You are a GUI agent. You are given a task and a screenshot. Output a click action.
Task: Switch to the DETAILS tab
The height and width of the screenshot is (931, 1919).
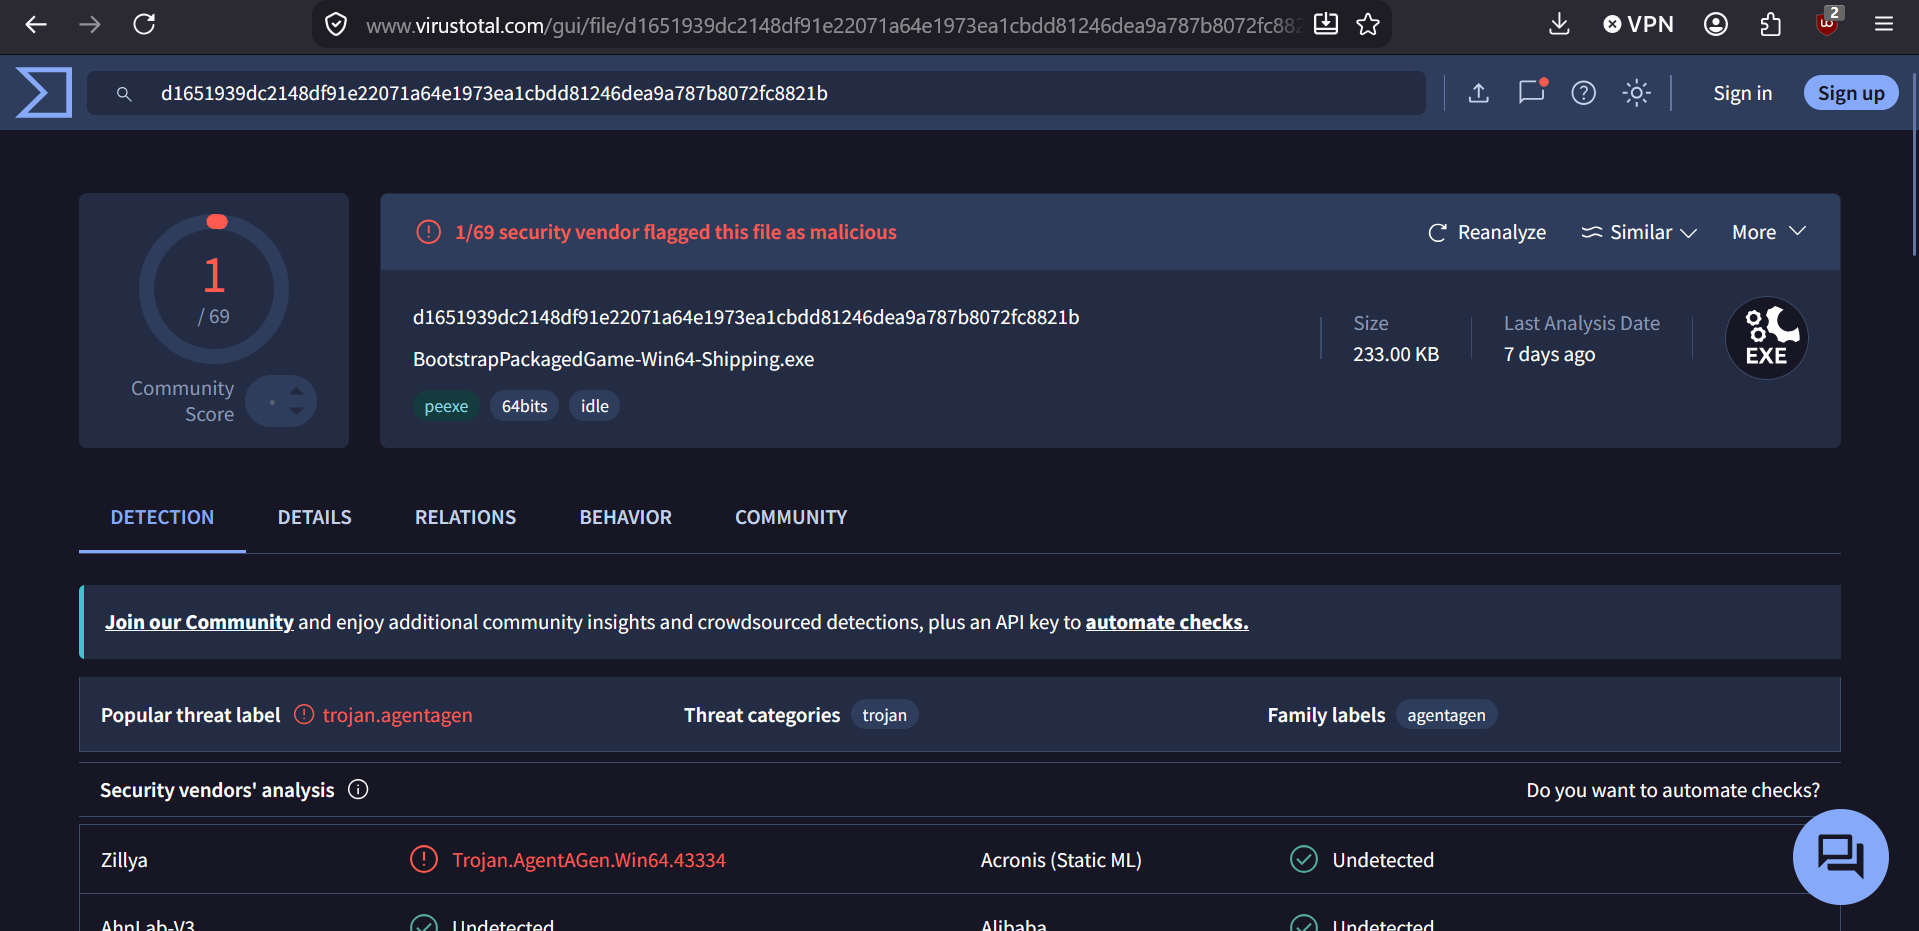[x=315, y=517]
